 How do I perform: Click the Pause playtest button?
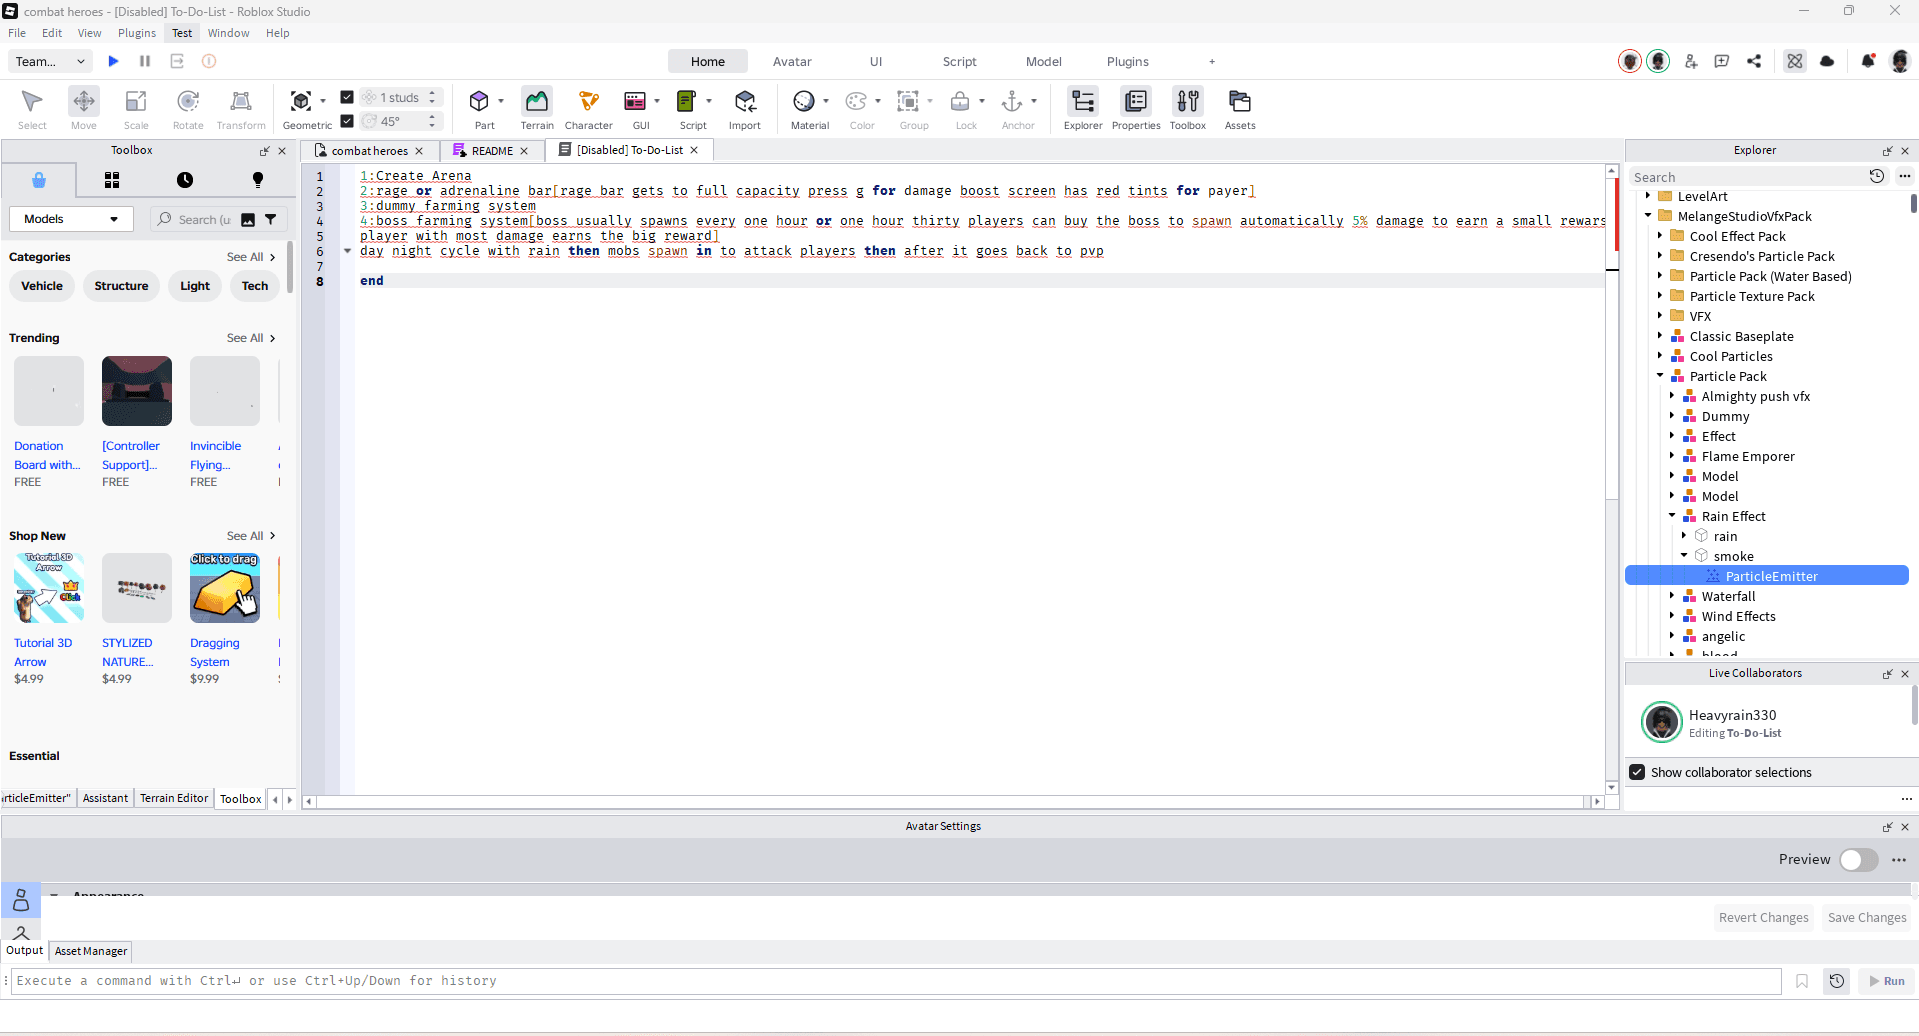(145, 61)
